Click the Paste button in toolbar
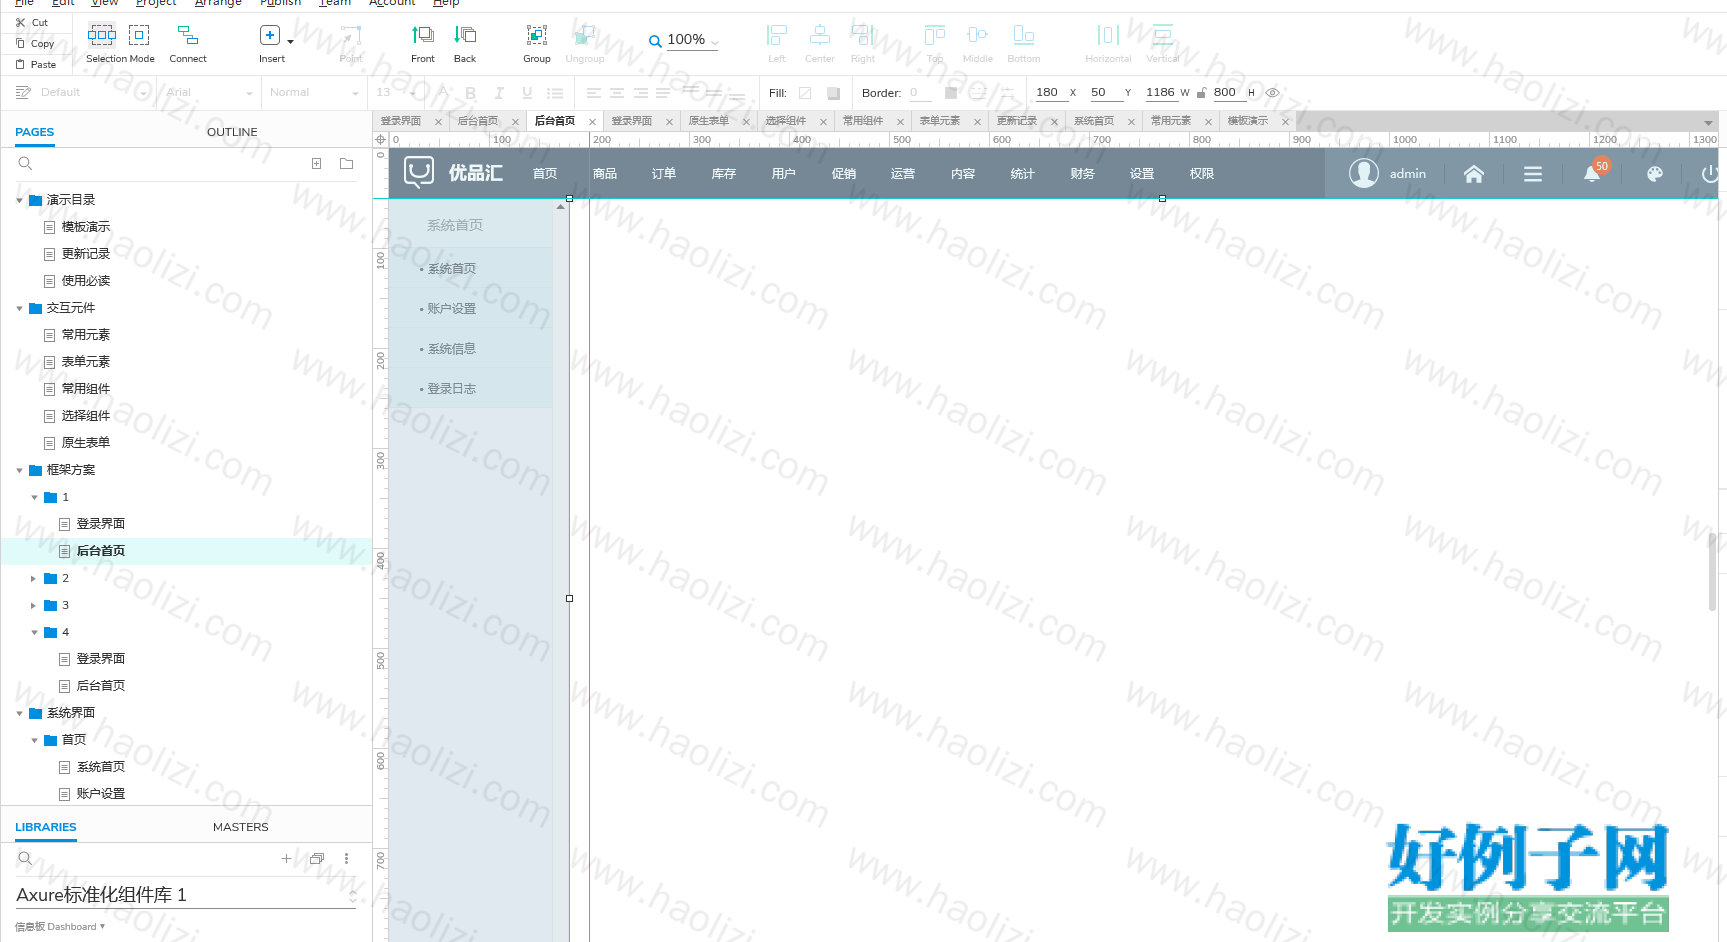 tap(35, 64)
